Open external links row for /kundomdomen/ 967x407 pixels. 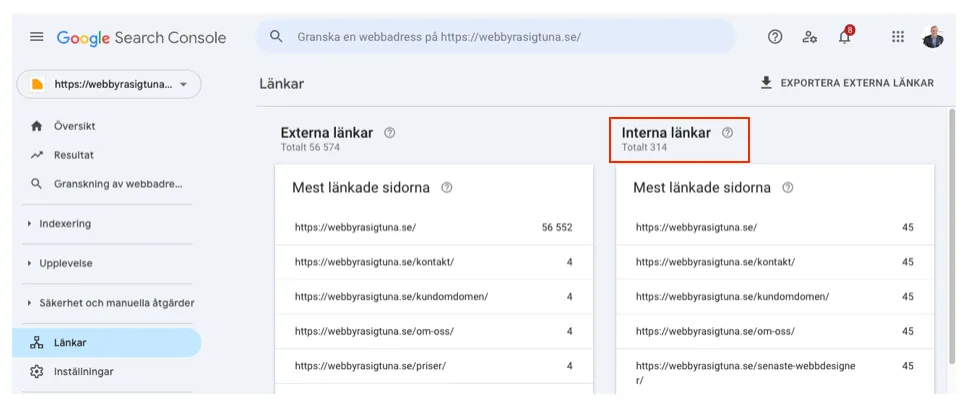pyautogui.click(x=434, y=297)
